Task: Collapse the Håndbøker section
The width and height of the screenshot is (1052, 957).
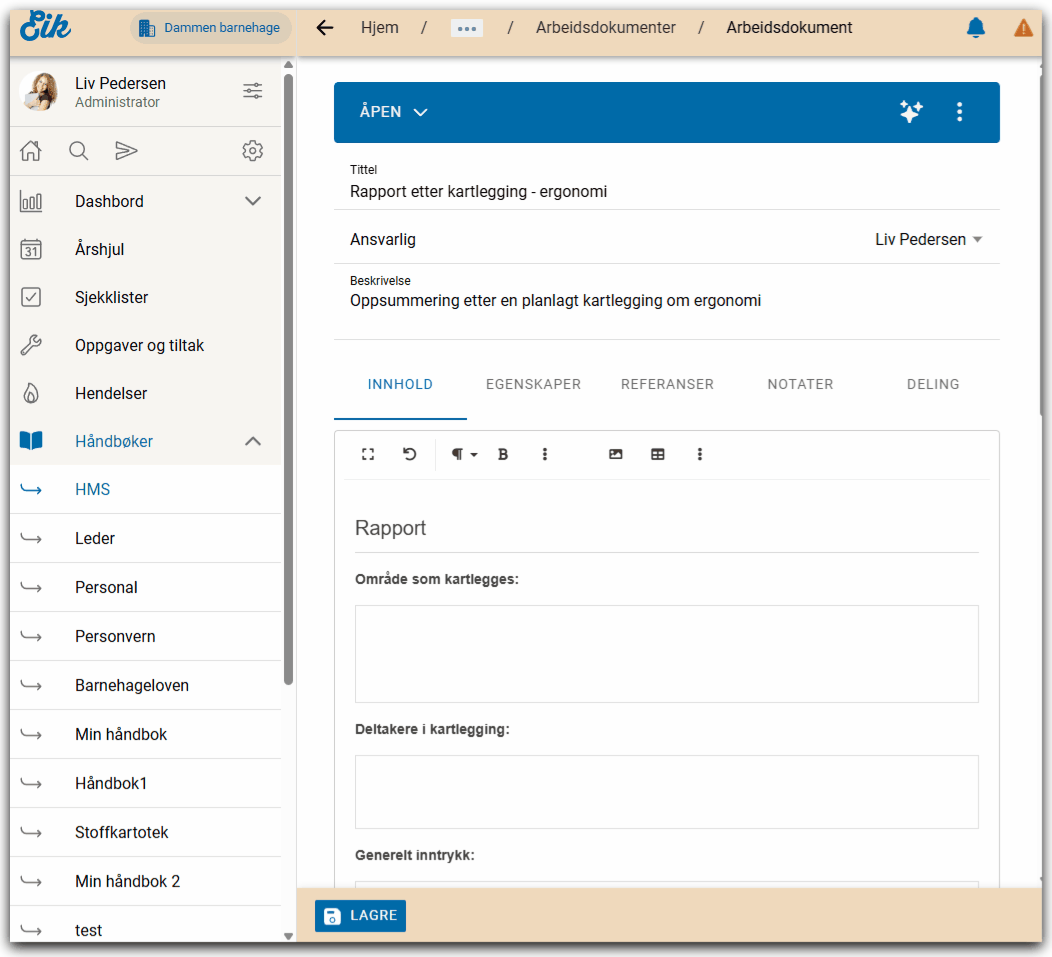Action: tap(253, 441)
